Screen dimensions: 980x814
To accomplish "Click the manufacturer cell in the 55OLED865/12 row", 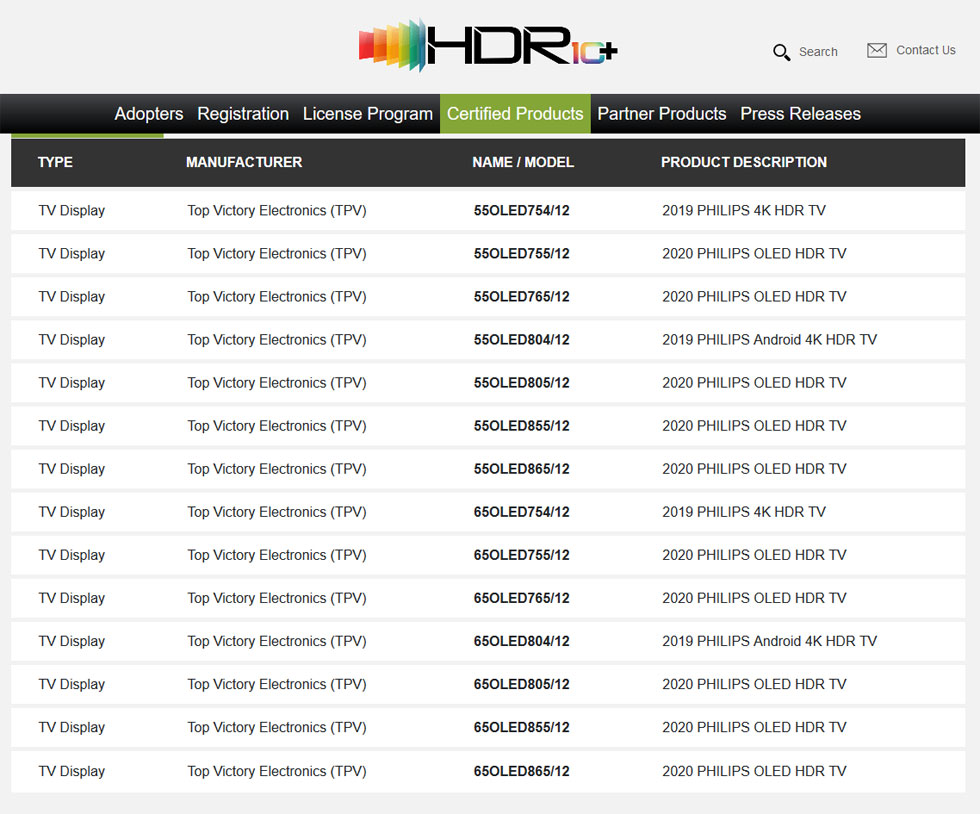I will 277,470.
